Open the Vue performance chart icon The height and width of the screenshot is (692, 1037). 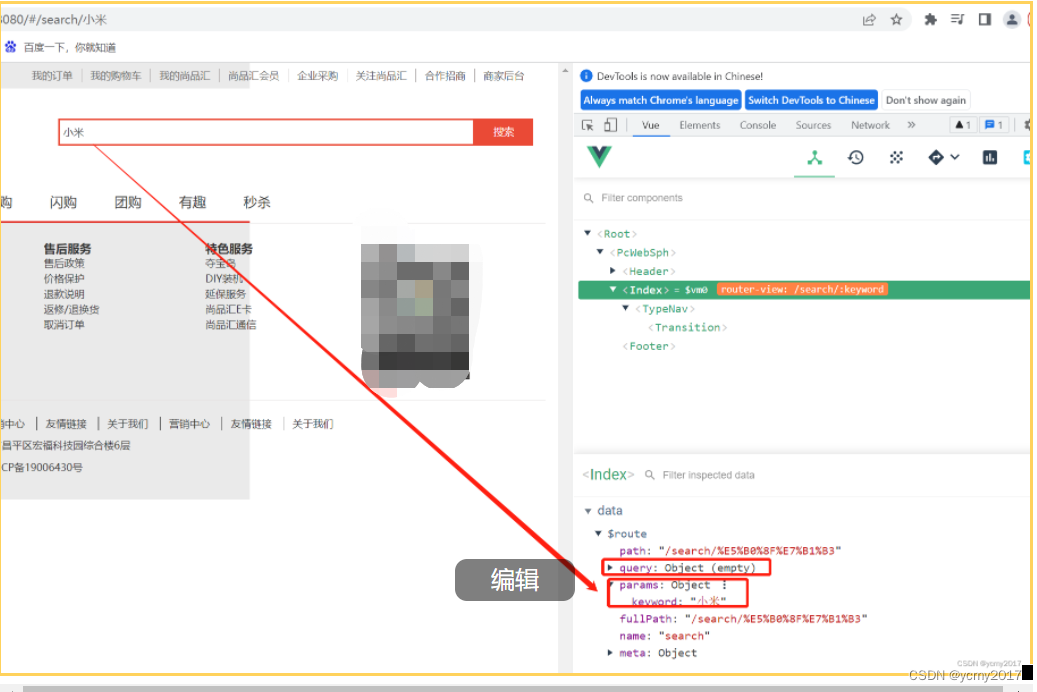coord(990,157)
